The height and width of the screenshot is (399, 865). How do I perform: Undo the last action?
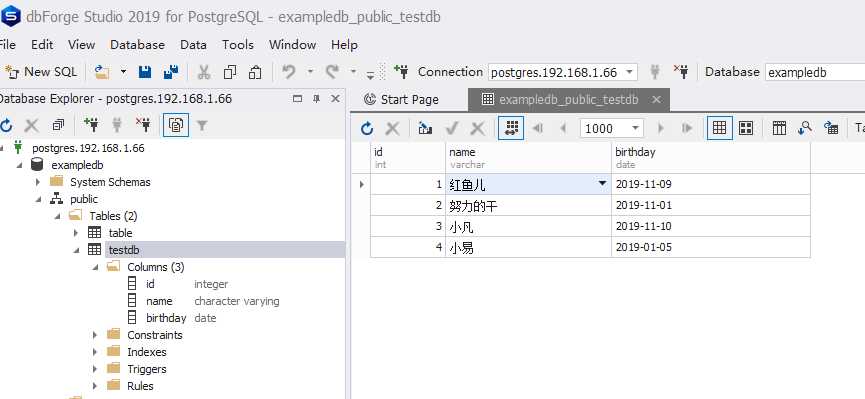click(289, 72)
